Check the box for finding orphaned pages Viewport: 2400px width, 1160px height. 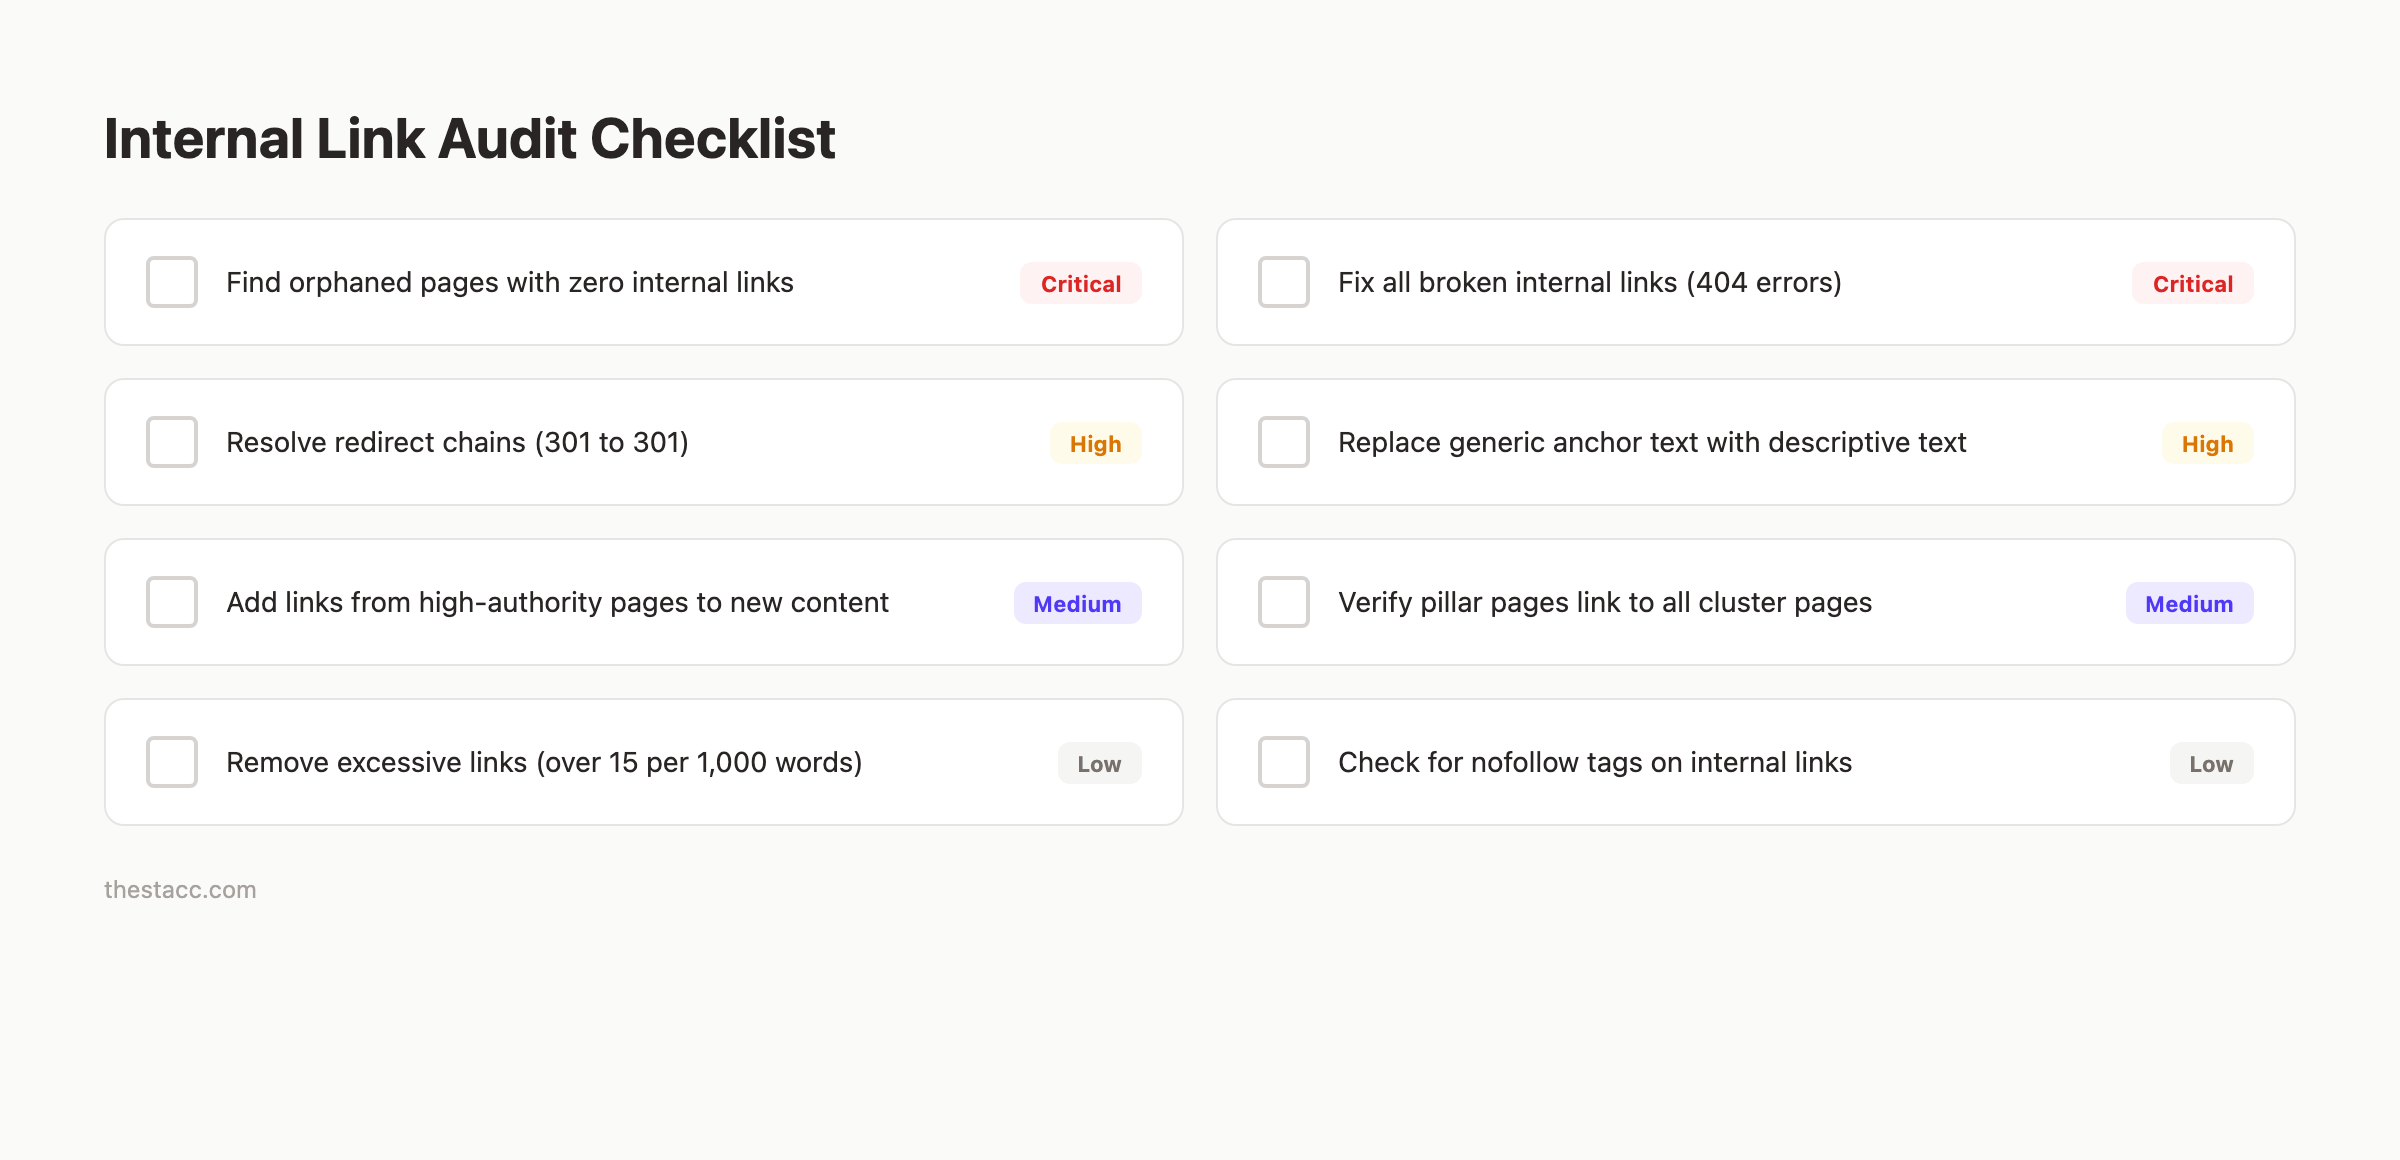tap(170, 282)
